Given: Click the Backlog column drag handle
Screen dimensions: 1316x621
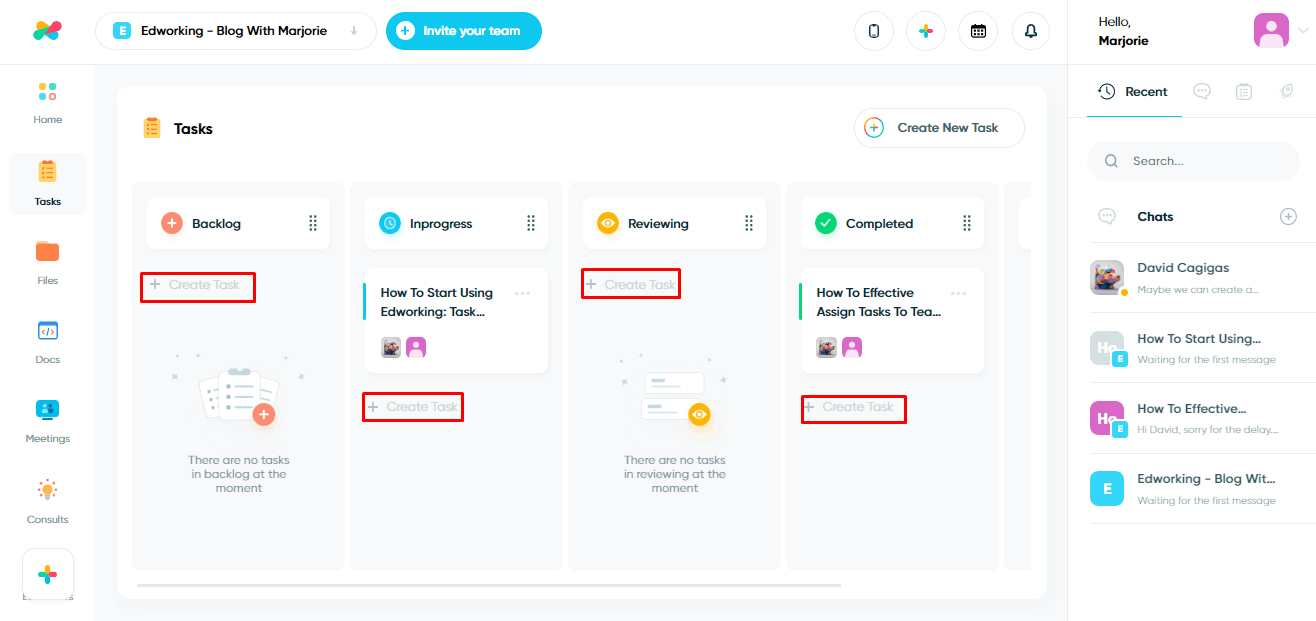Looking at the screenshot, I should coord(313,223).
